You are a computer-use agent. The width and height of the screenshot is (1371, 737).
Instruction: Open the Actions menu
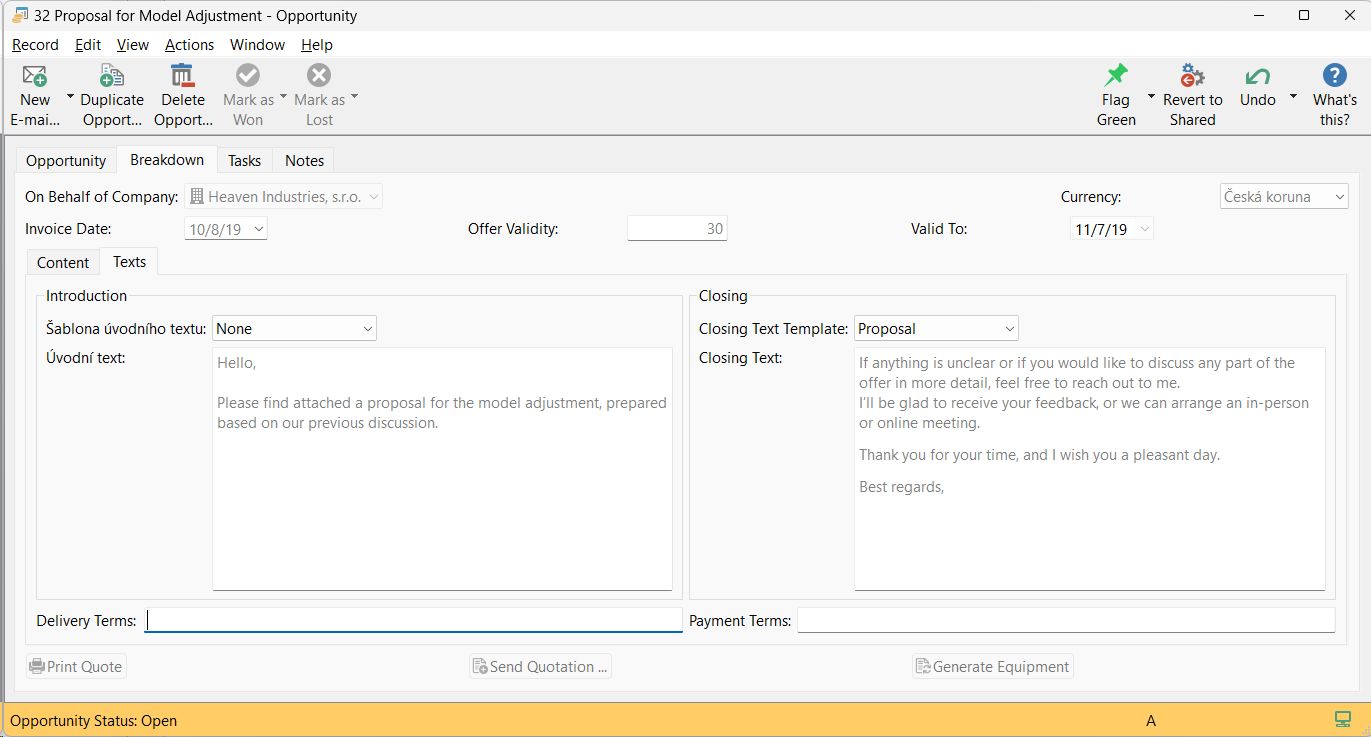coord(189,45)
